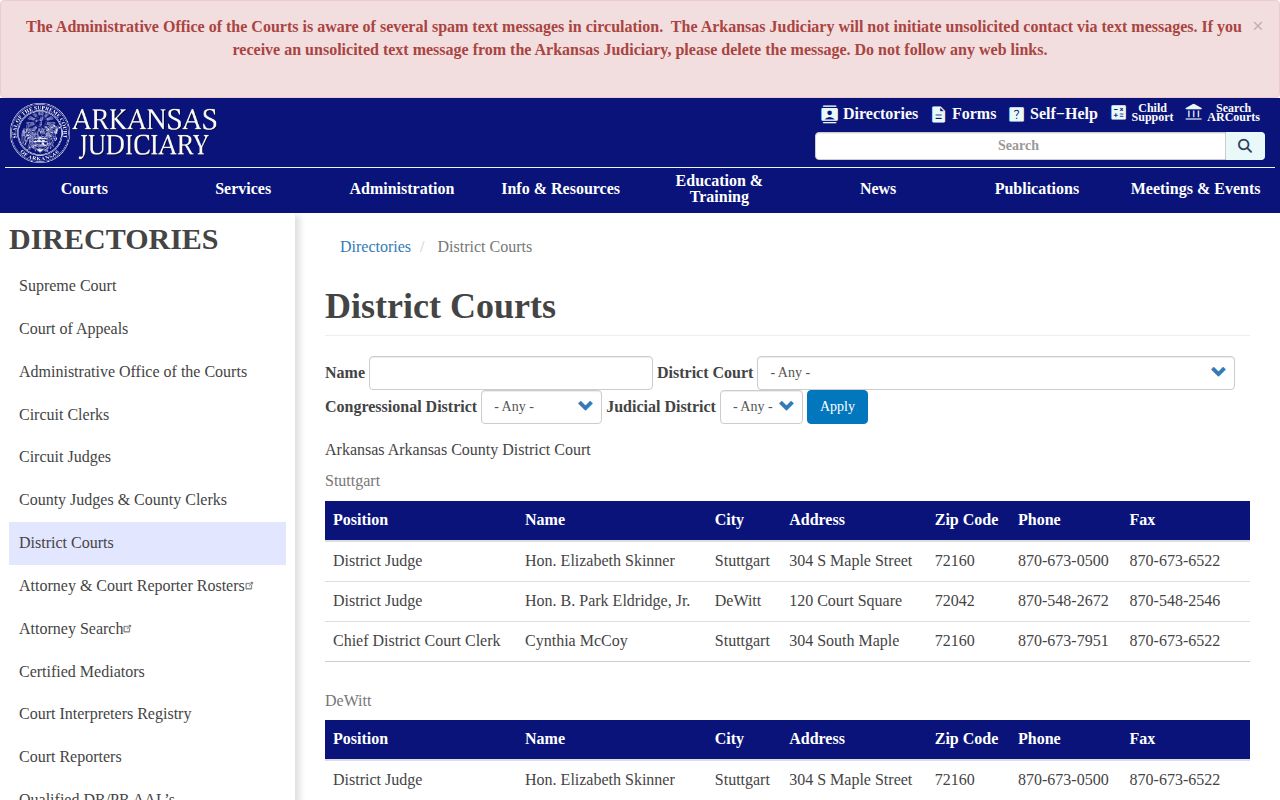
Task: Open the Circuit Judges directory
Action: (65, 457)
